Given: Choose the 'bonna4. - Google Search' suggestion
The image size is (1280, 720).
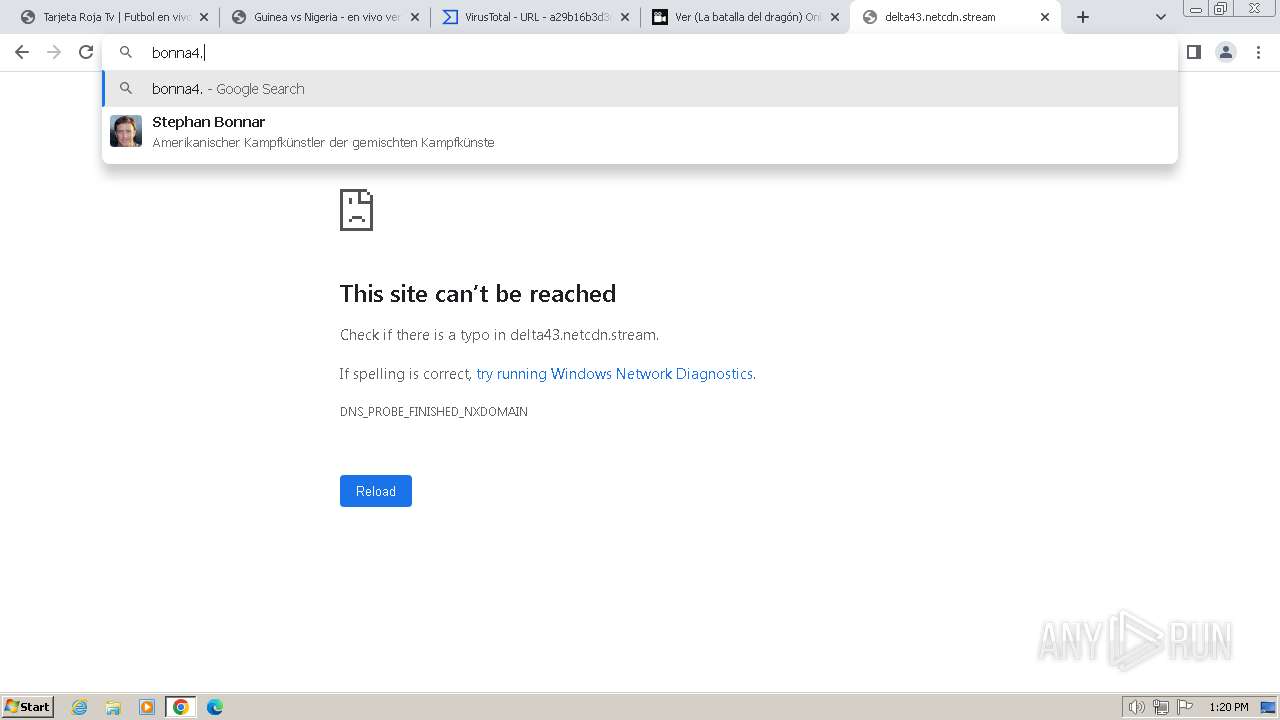Looking at the screenshot, I should [640, 89].
